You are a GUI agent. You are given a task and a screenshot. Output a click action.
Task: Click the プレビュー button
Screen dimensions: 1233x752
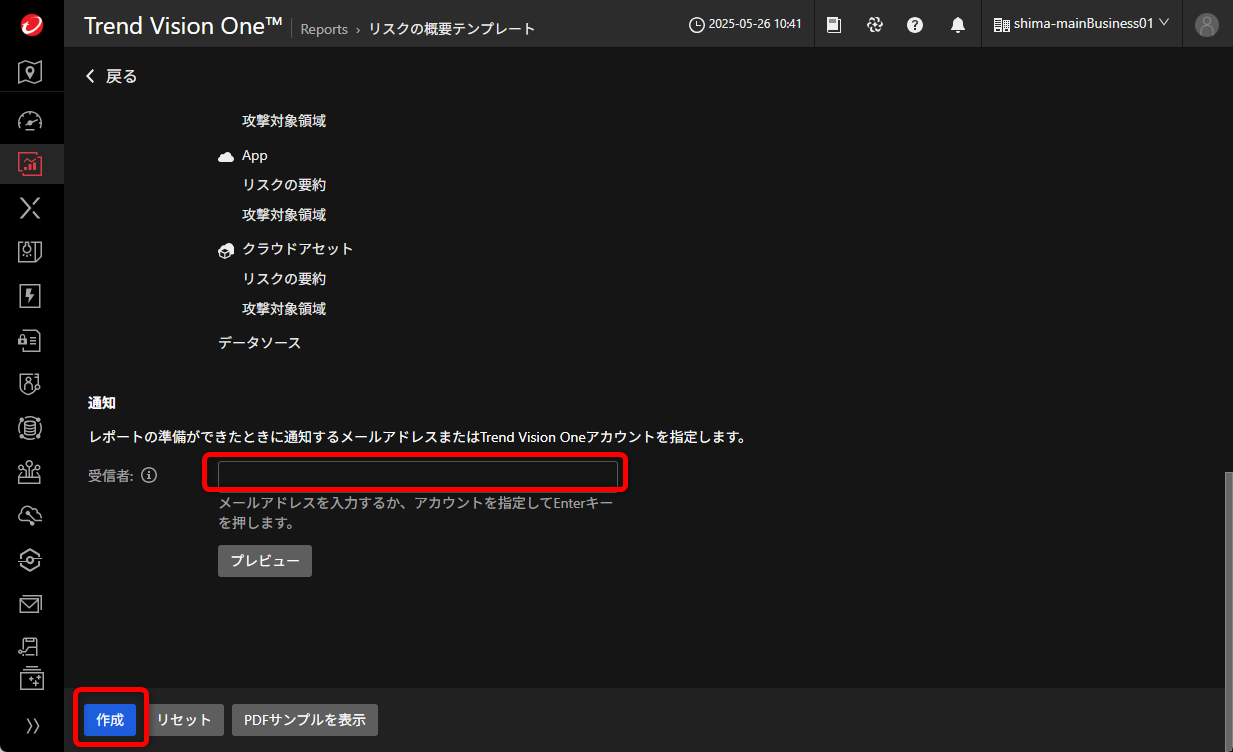(x=265, y=561)
